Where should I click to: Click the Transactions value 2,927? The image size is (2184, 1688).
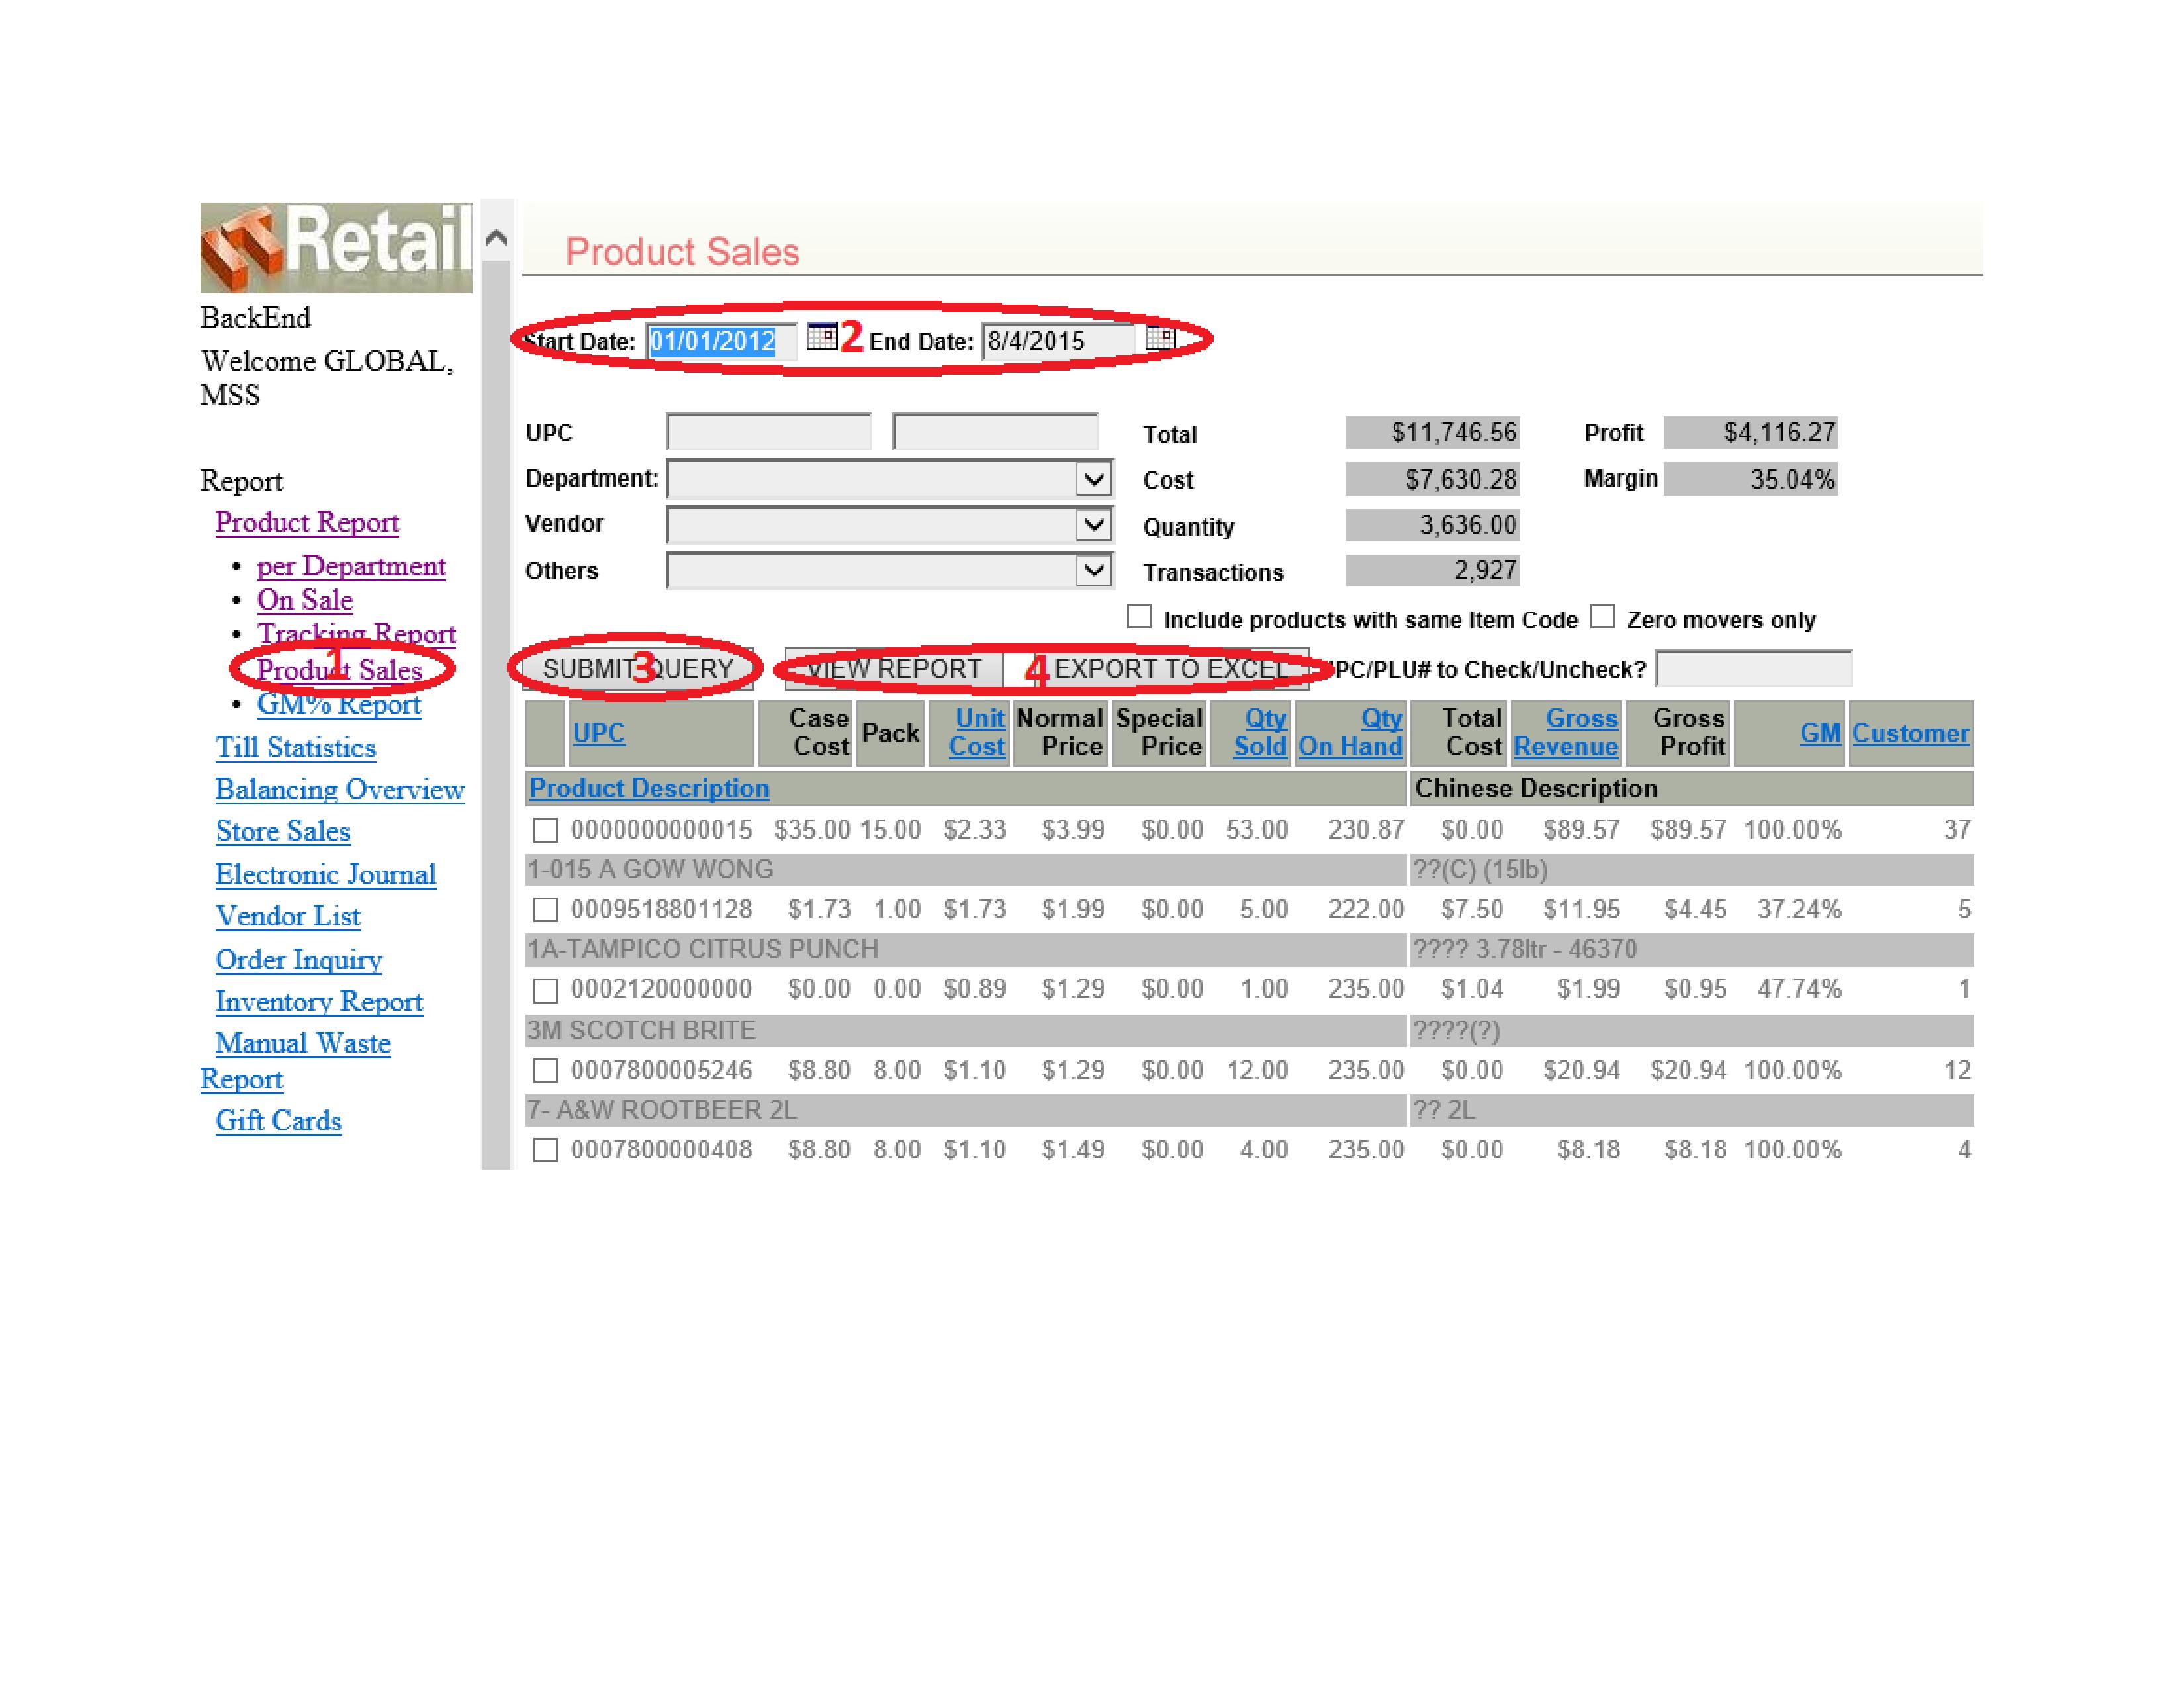pyautogui.click(x=1433, y=571)
